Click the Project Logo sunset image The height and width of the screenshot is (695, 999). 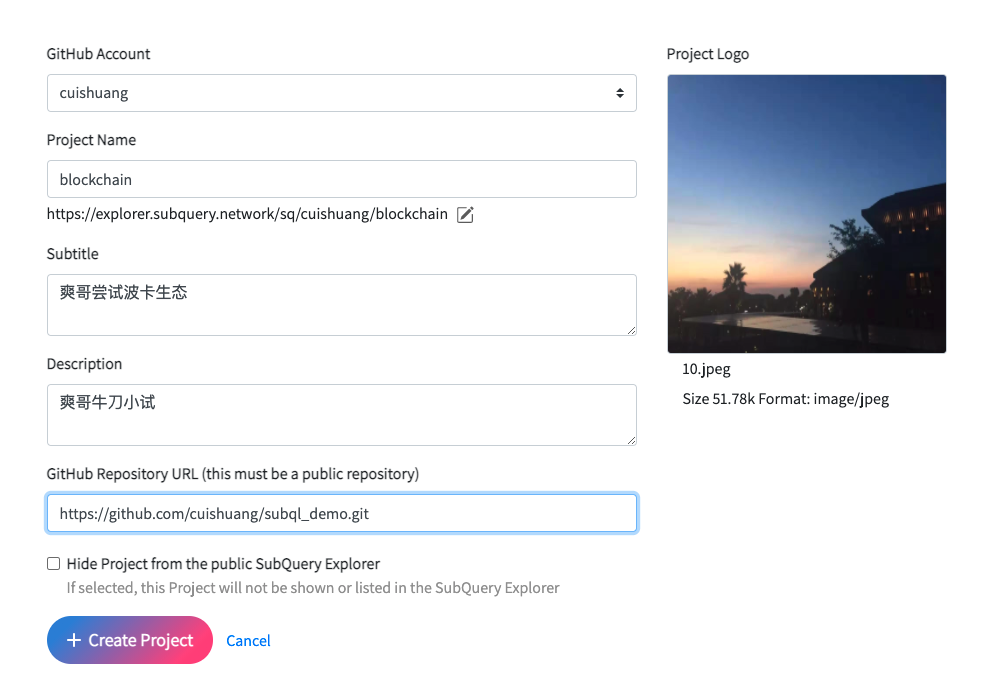pyautogui.click(x=806, y=214)
